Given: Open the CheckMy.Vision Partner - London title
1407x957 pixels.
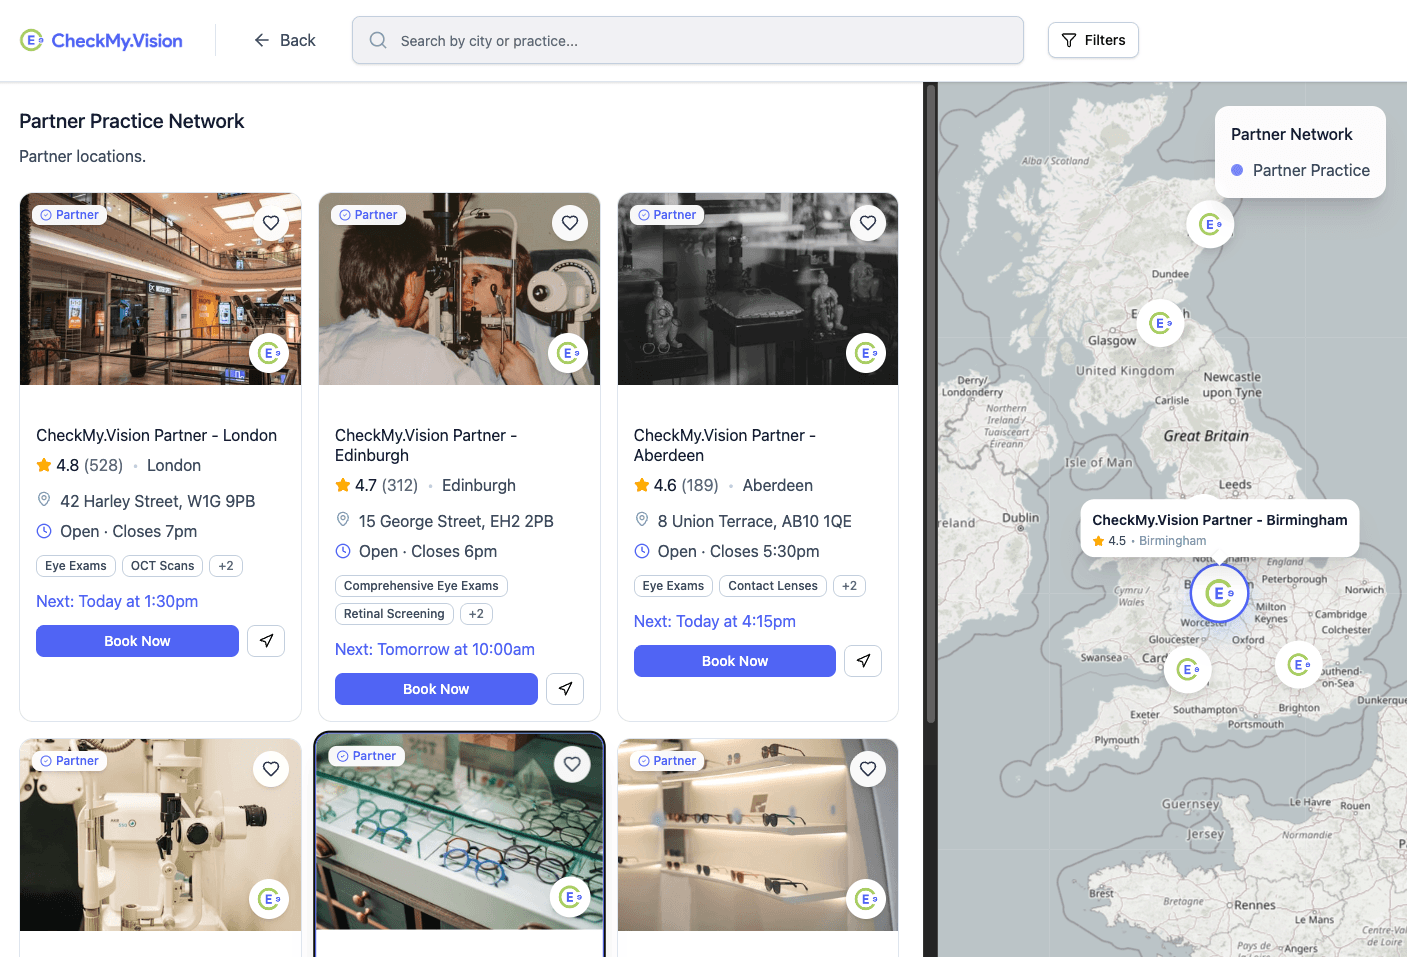Looking at the screenshot, I should click(156, 435).
